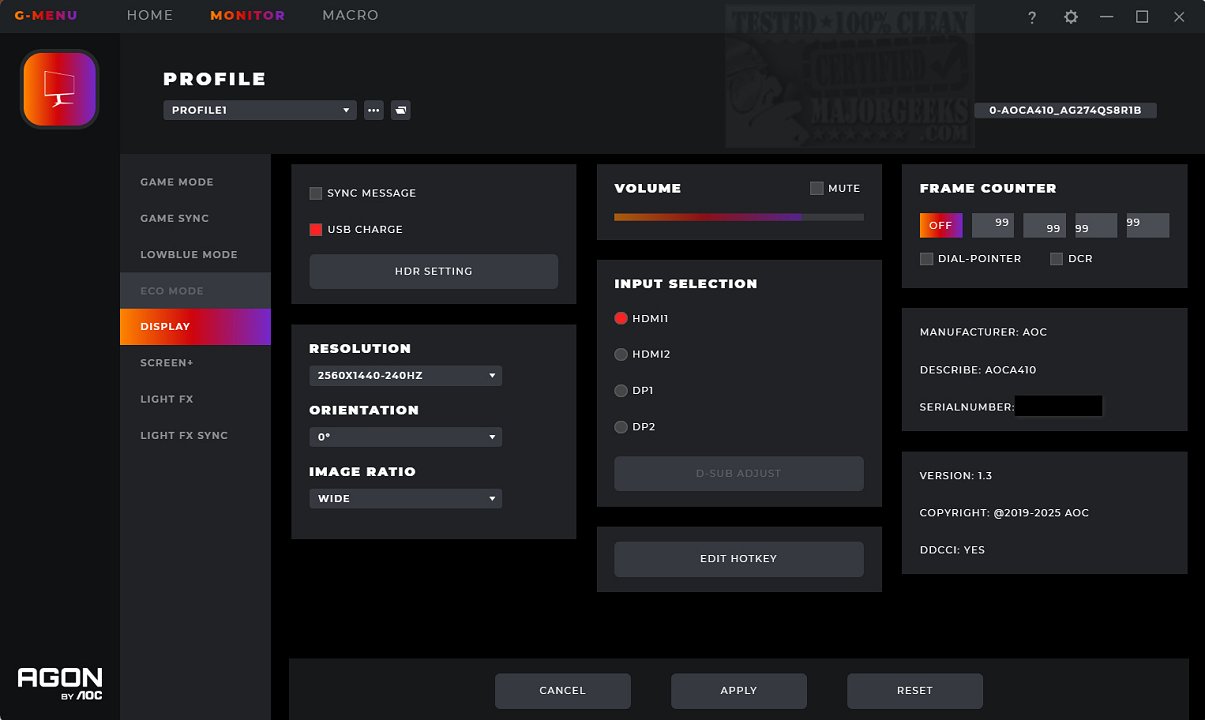Open Game Mode in the sidebar
Screen dimensions: 1205x720
[x=195, y=182]
